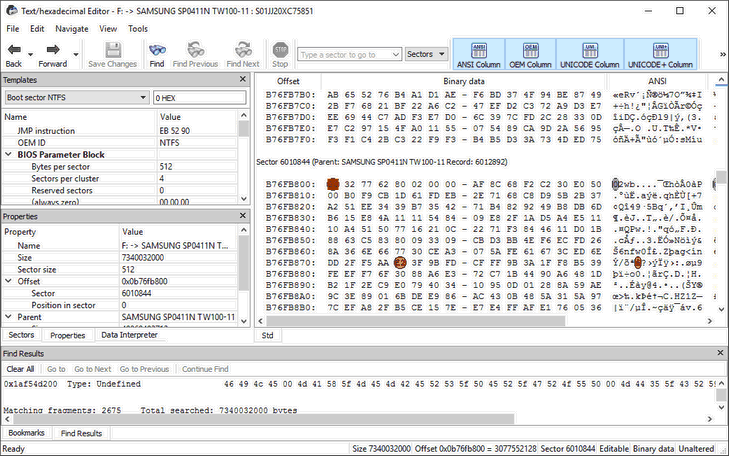This screenshot has height=456, width=729.
Task: Click the Save Changes floppy icon
Action: [x=113, y=50]
